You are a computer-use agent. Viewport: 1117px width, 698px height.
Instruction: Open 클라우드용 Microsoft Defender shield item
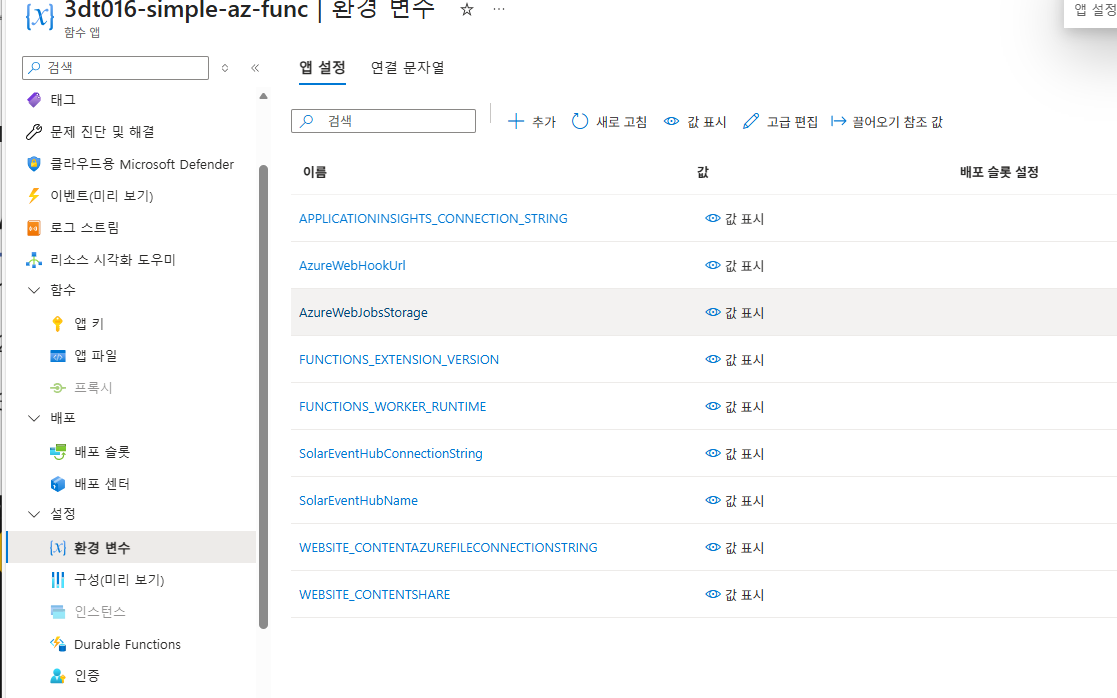pyautogui.click(x=130, y=164)
